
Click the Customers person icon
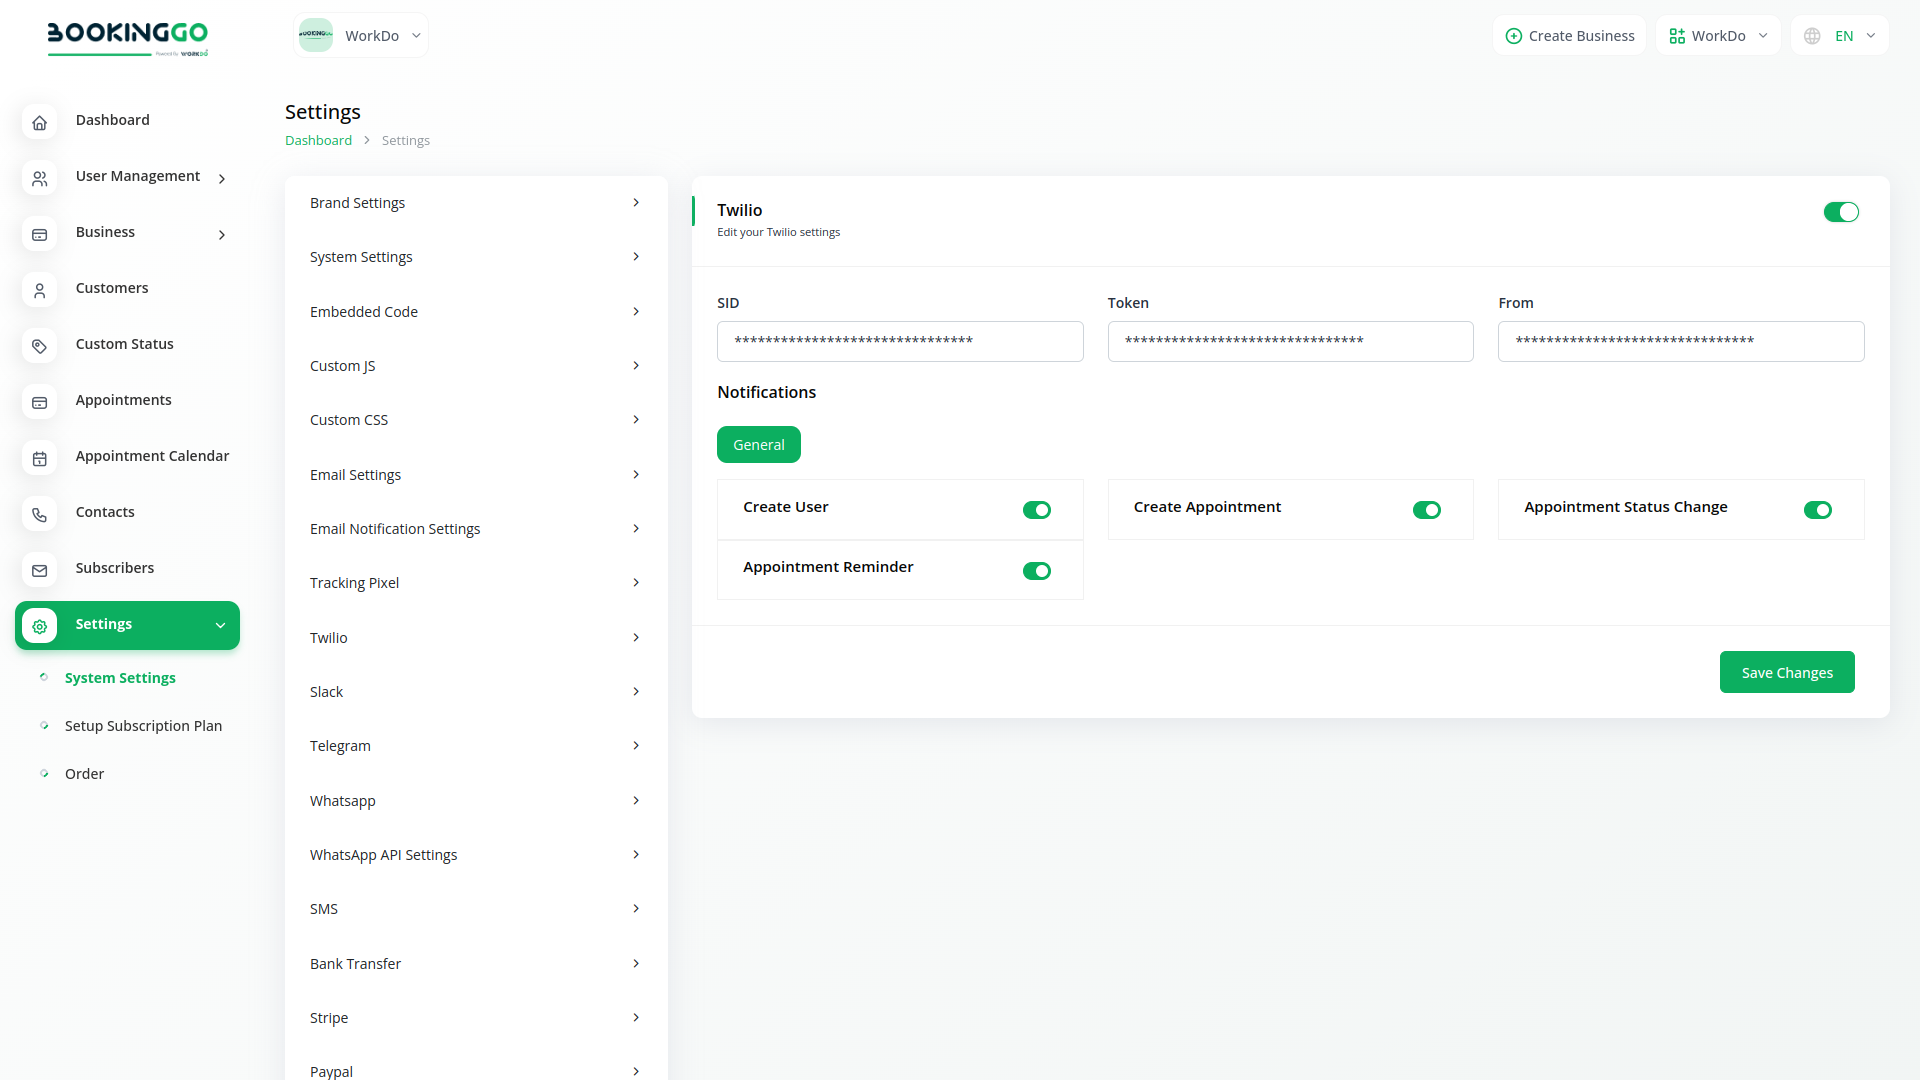coord(39,290)
